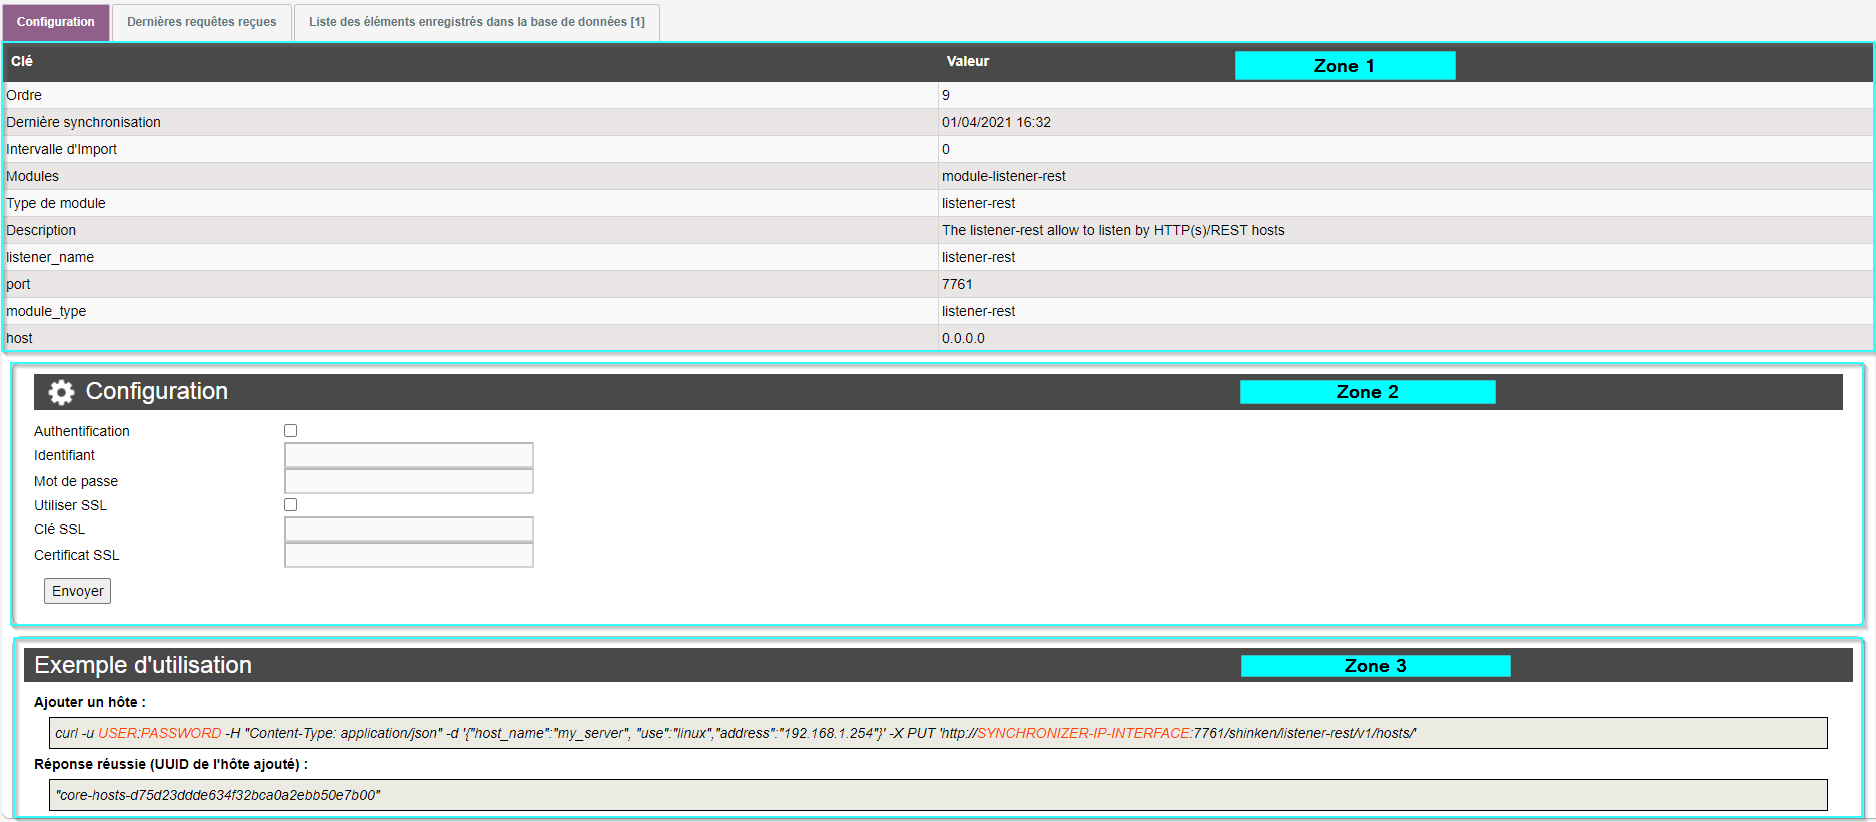1876x822 pixels.
Task: Select the Clé SSL input box
Action: pos(408,529)
